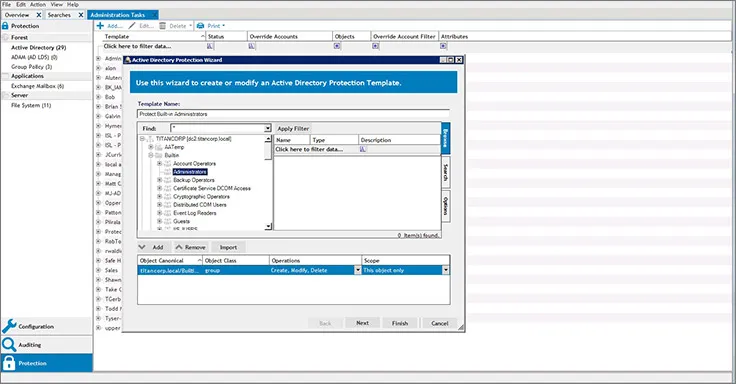Image resolution: width=736 pixels, height=384 pixels.
Task: Switch to the vertical Options tab in wizard
Action: (x=446, y=207)
